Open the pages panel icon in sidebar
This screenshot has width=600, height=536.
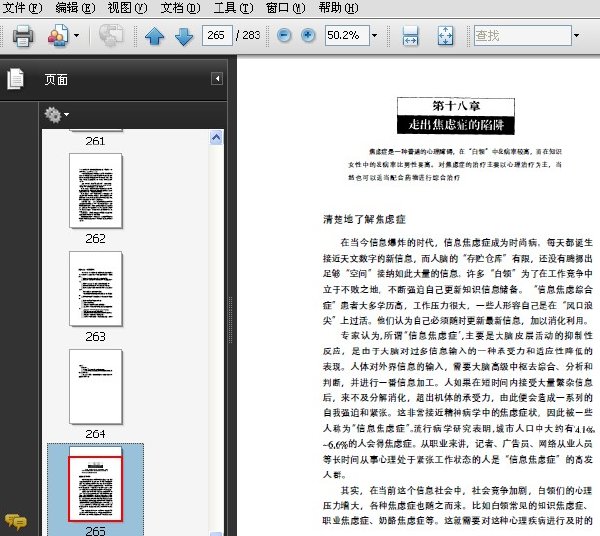[15, 79]
